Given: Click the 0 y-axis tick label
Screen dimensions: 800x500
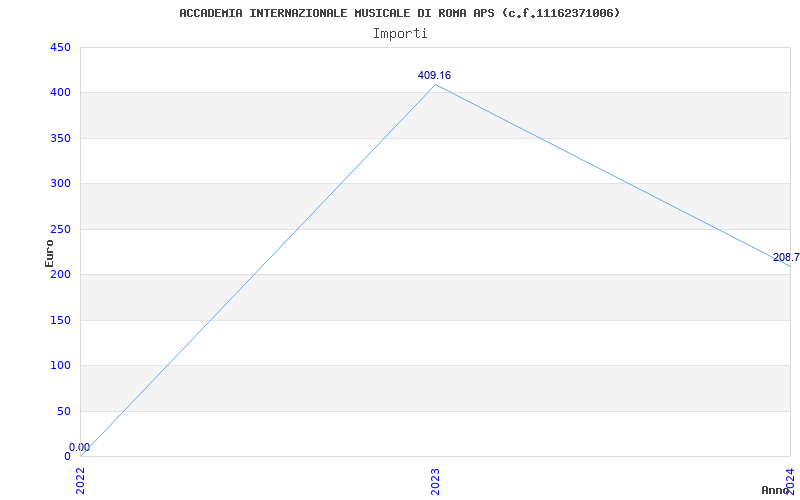Looking at the screenshot, I should [x=67, y=457].
